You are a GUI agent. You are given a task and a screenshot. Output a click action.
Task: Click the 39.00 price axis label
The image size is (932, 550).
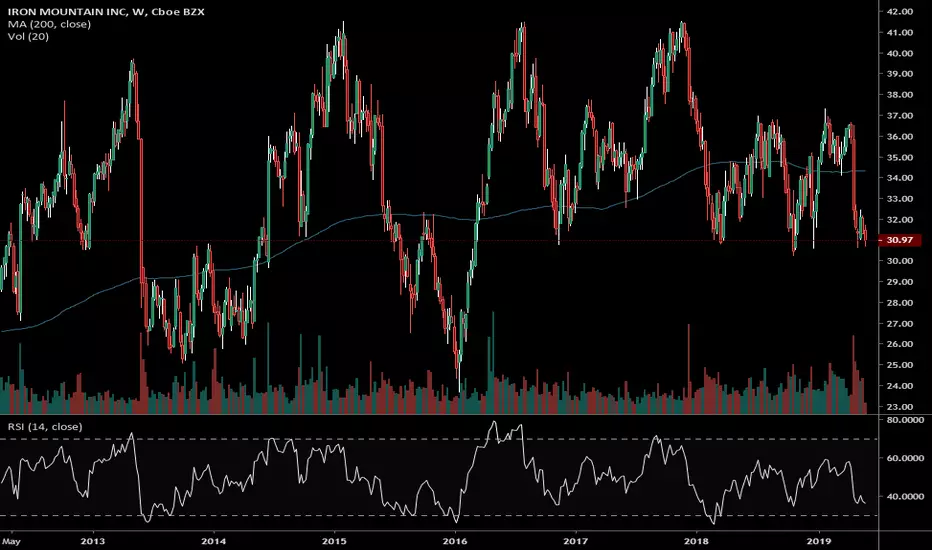click(x=899, y=74)
